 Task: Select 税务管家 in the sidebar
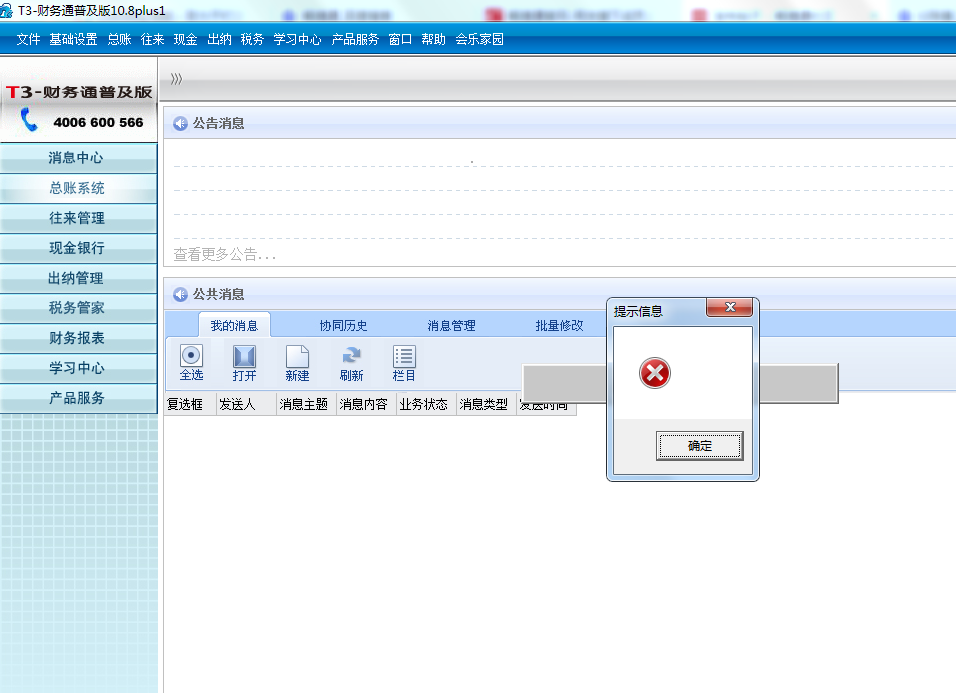pos(78,308)
